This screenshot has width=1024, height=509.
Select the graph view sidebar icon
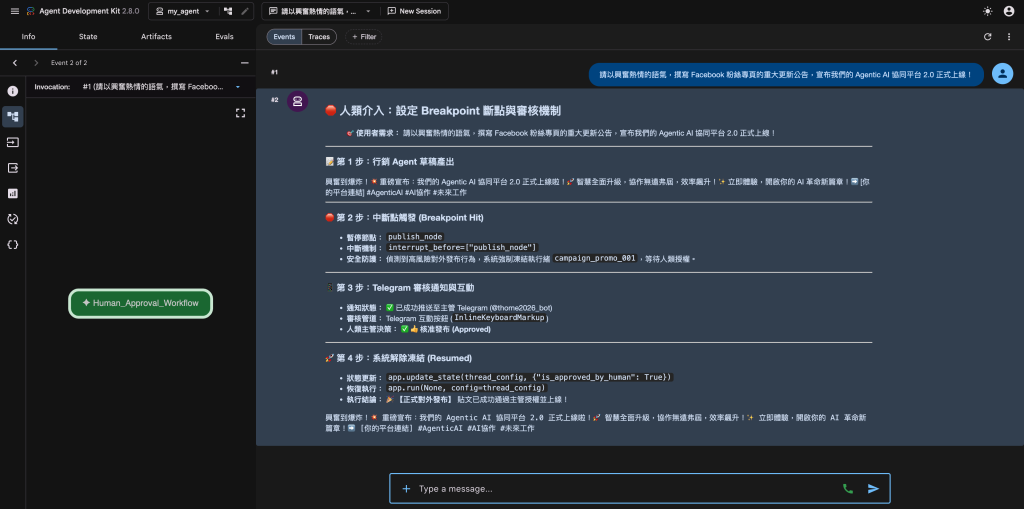tap(12, 116)
